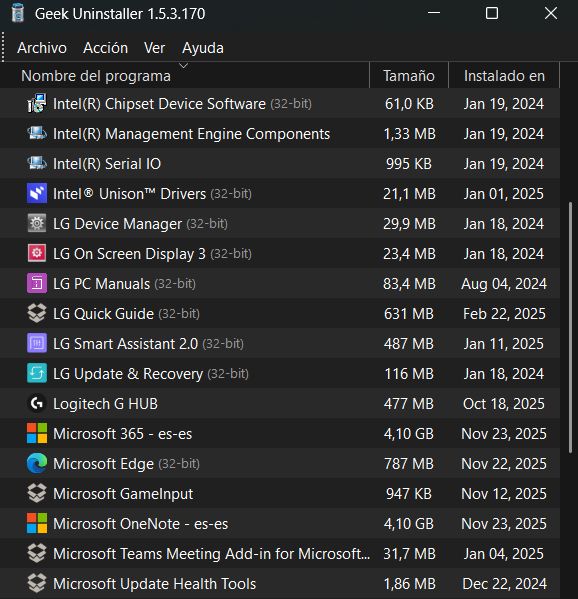Click the Intel Chipset Device Software icon
The height and width of the screenshot is (599, 578).
pos(37,104)
